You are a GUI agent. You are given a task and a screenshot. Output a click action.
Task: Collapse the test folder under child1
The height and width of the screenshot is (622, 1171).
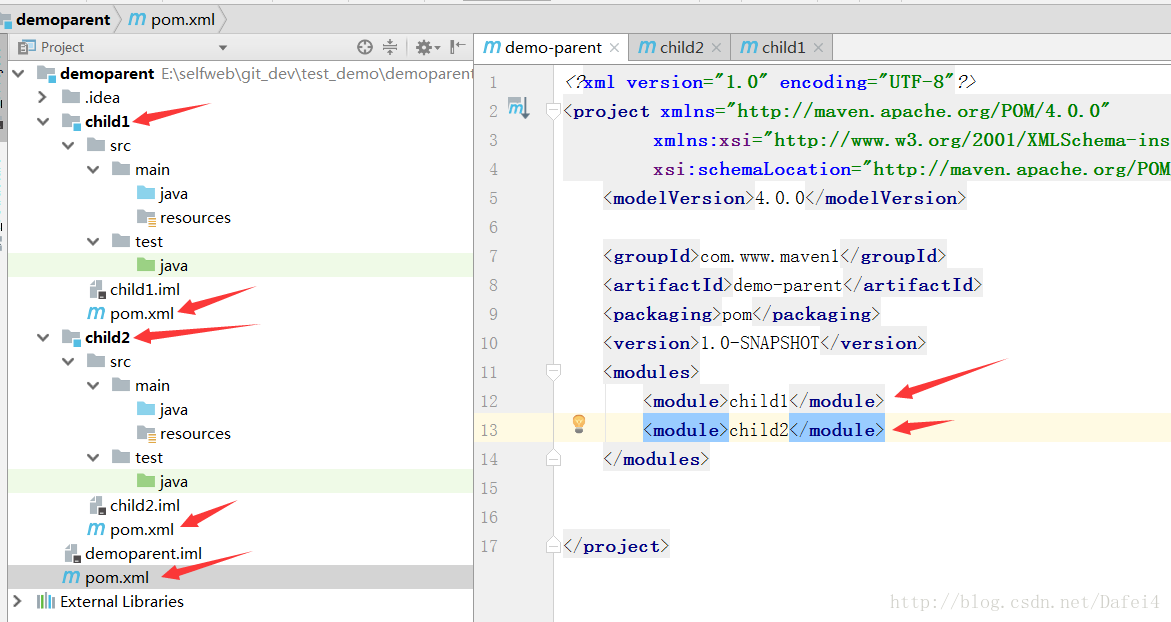(x=93, y=241)
